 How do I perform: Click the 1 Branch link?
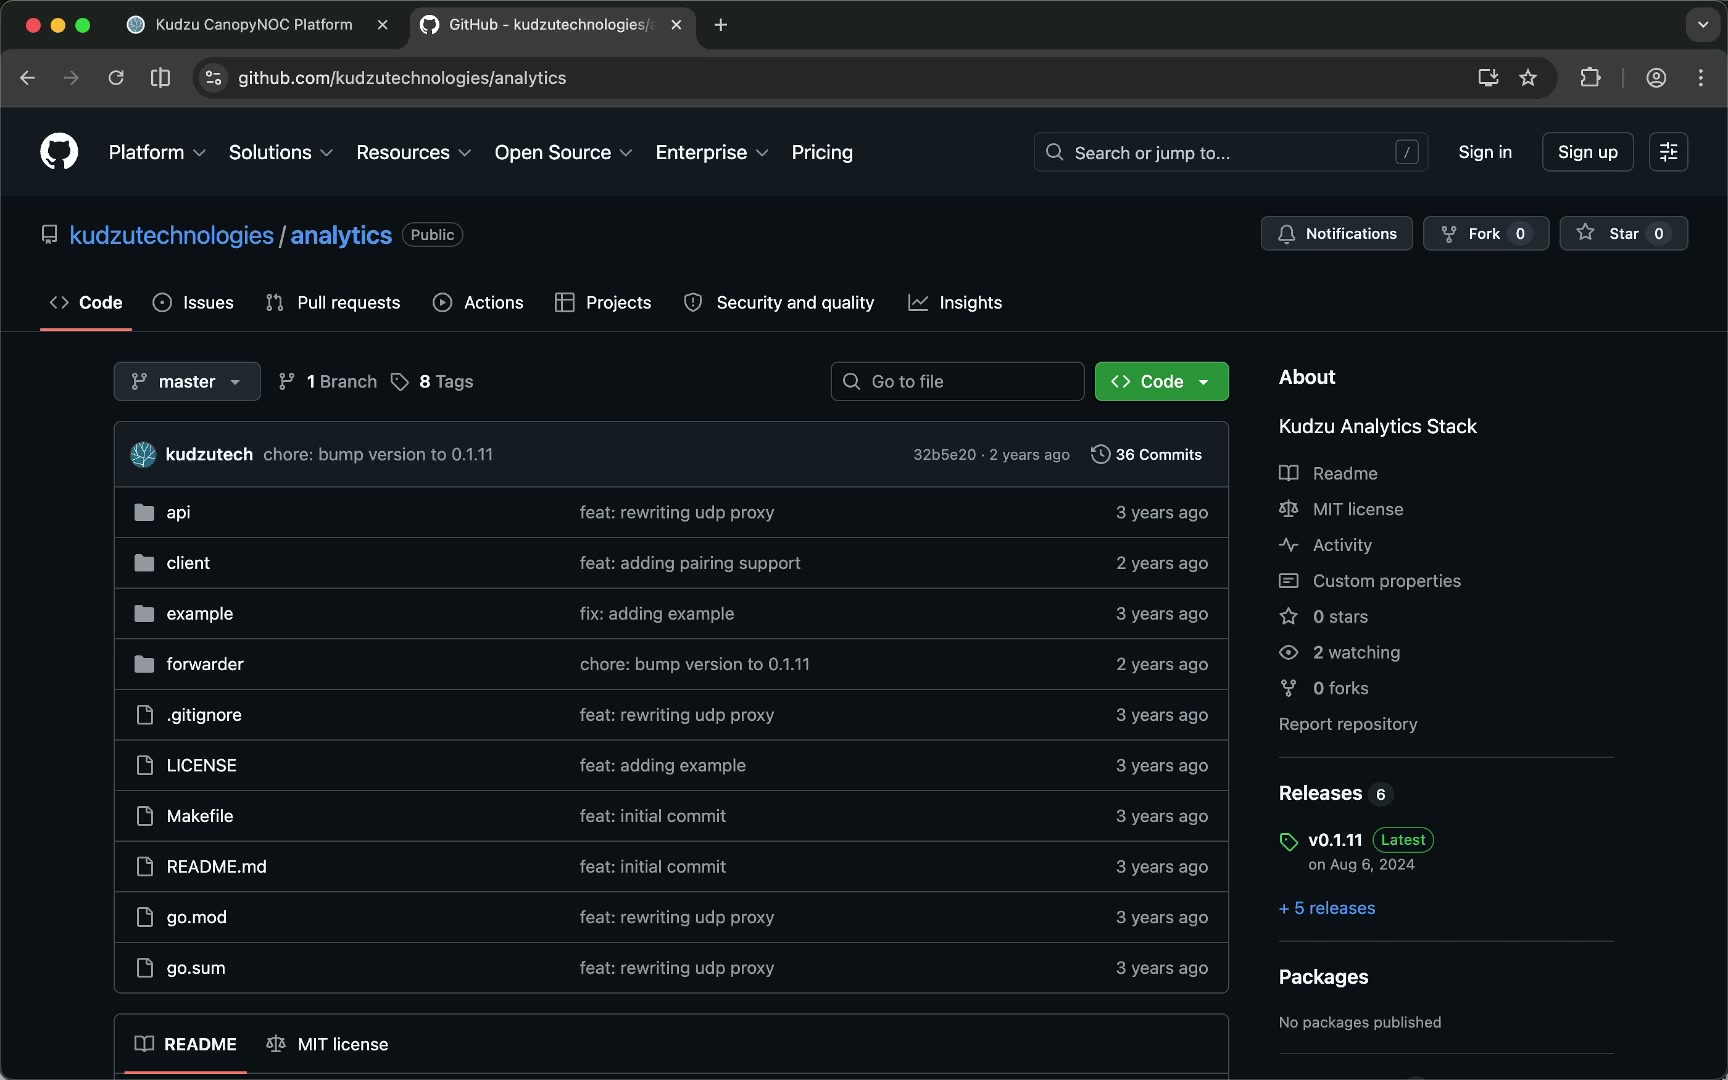(x=327, y=381)
